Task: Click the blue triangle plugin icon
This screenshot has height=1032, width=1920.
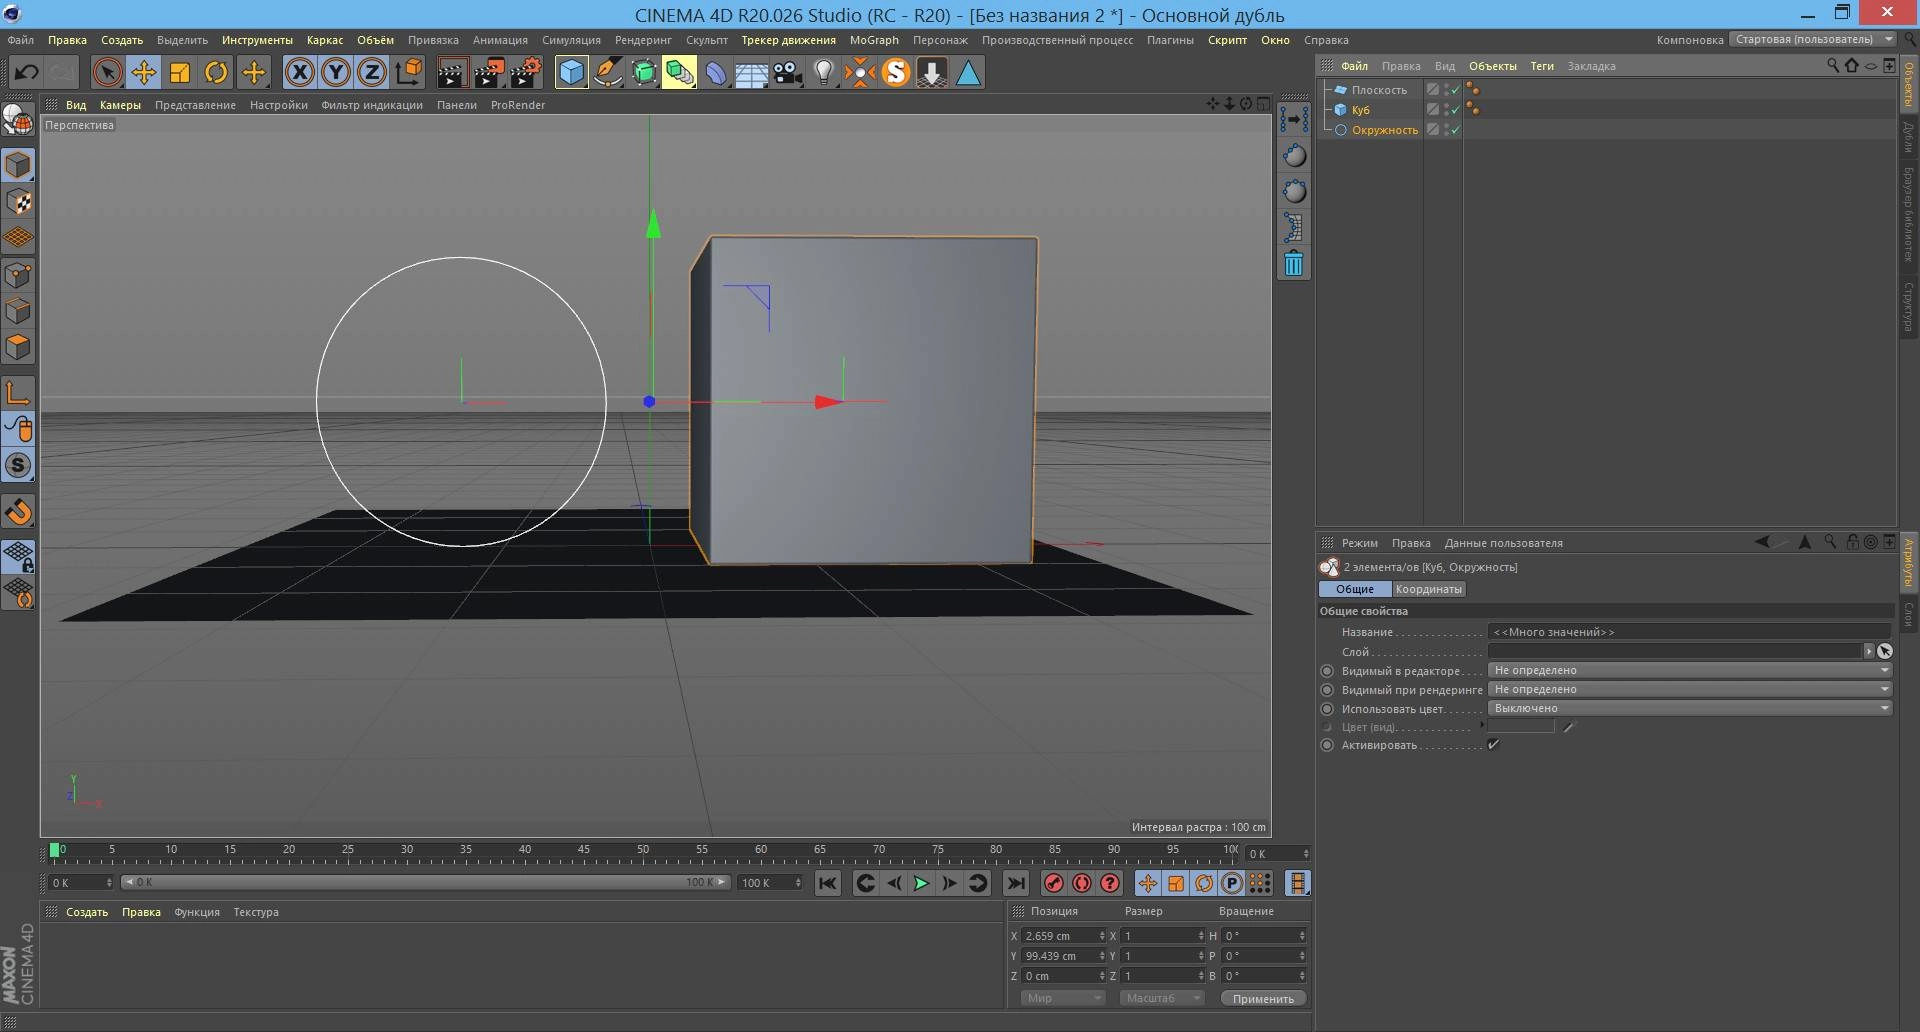Action: (968, 72)
